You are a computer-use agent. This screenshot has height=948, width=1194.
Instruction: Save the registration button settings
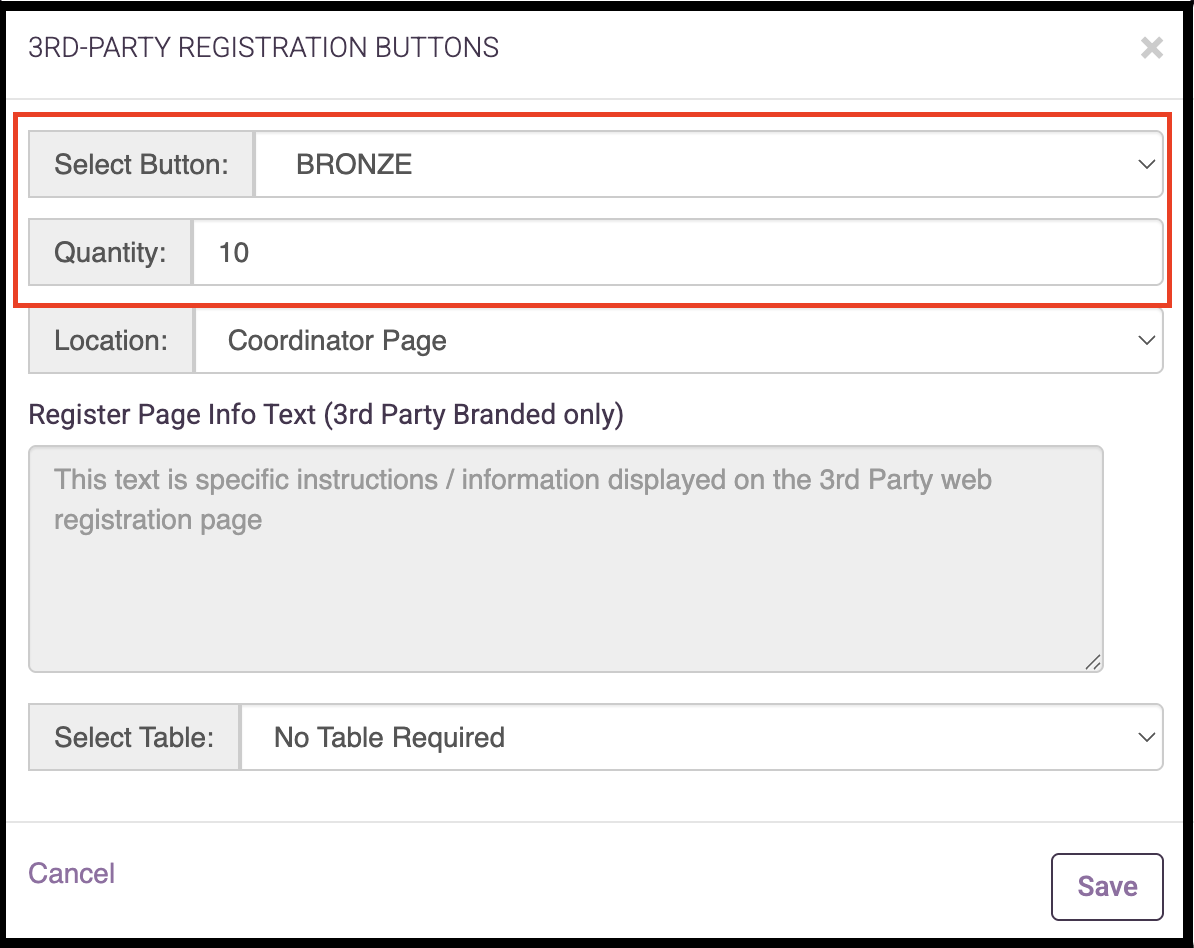click(x=1107, y=887)
